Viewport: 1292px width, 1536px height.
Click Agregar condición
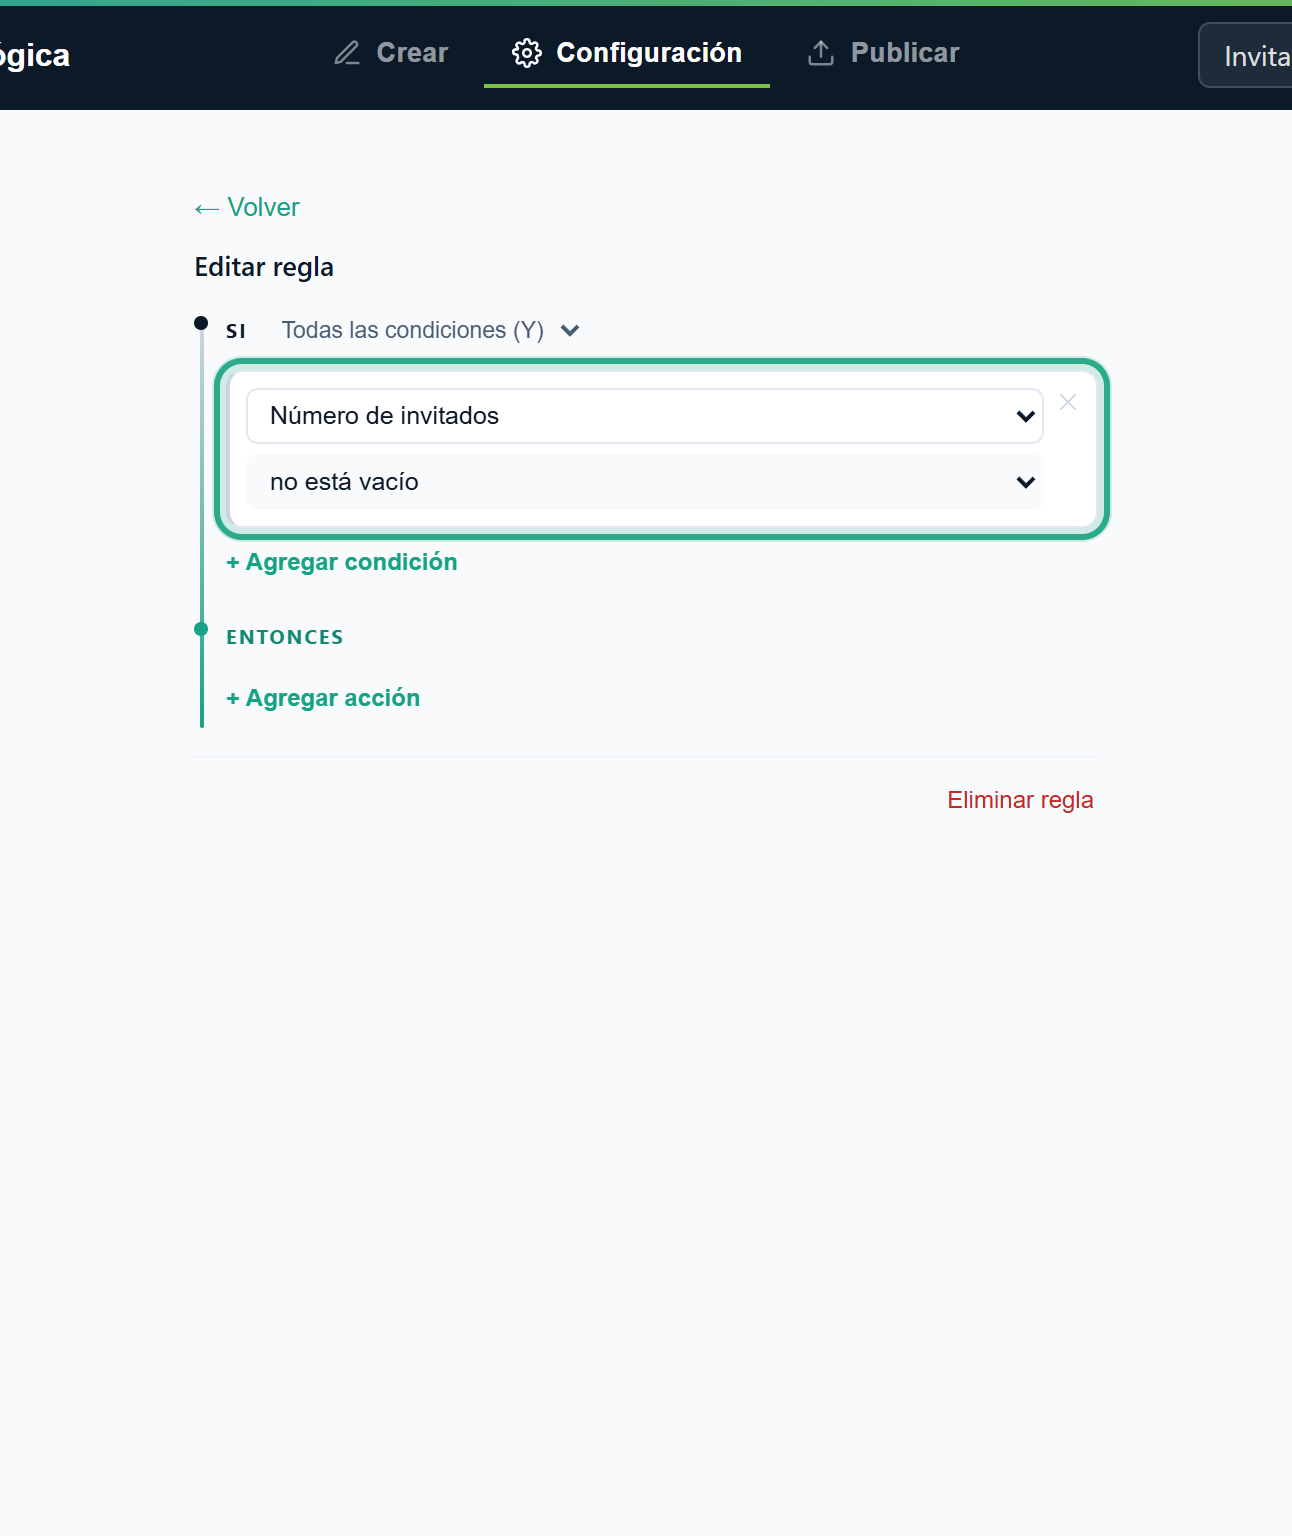[342, 562]
